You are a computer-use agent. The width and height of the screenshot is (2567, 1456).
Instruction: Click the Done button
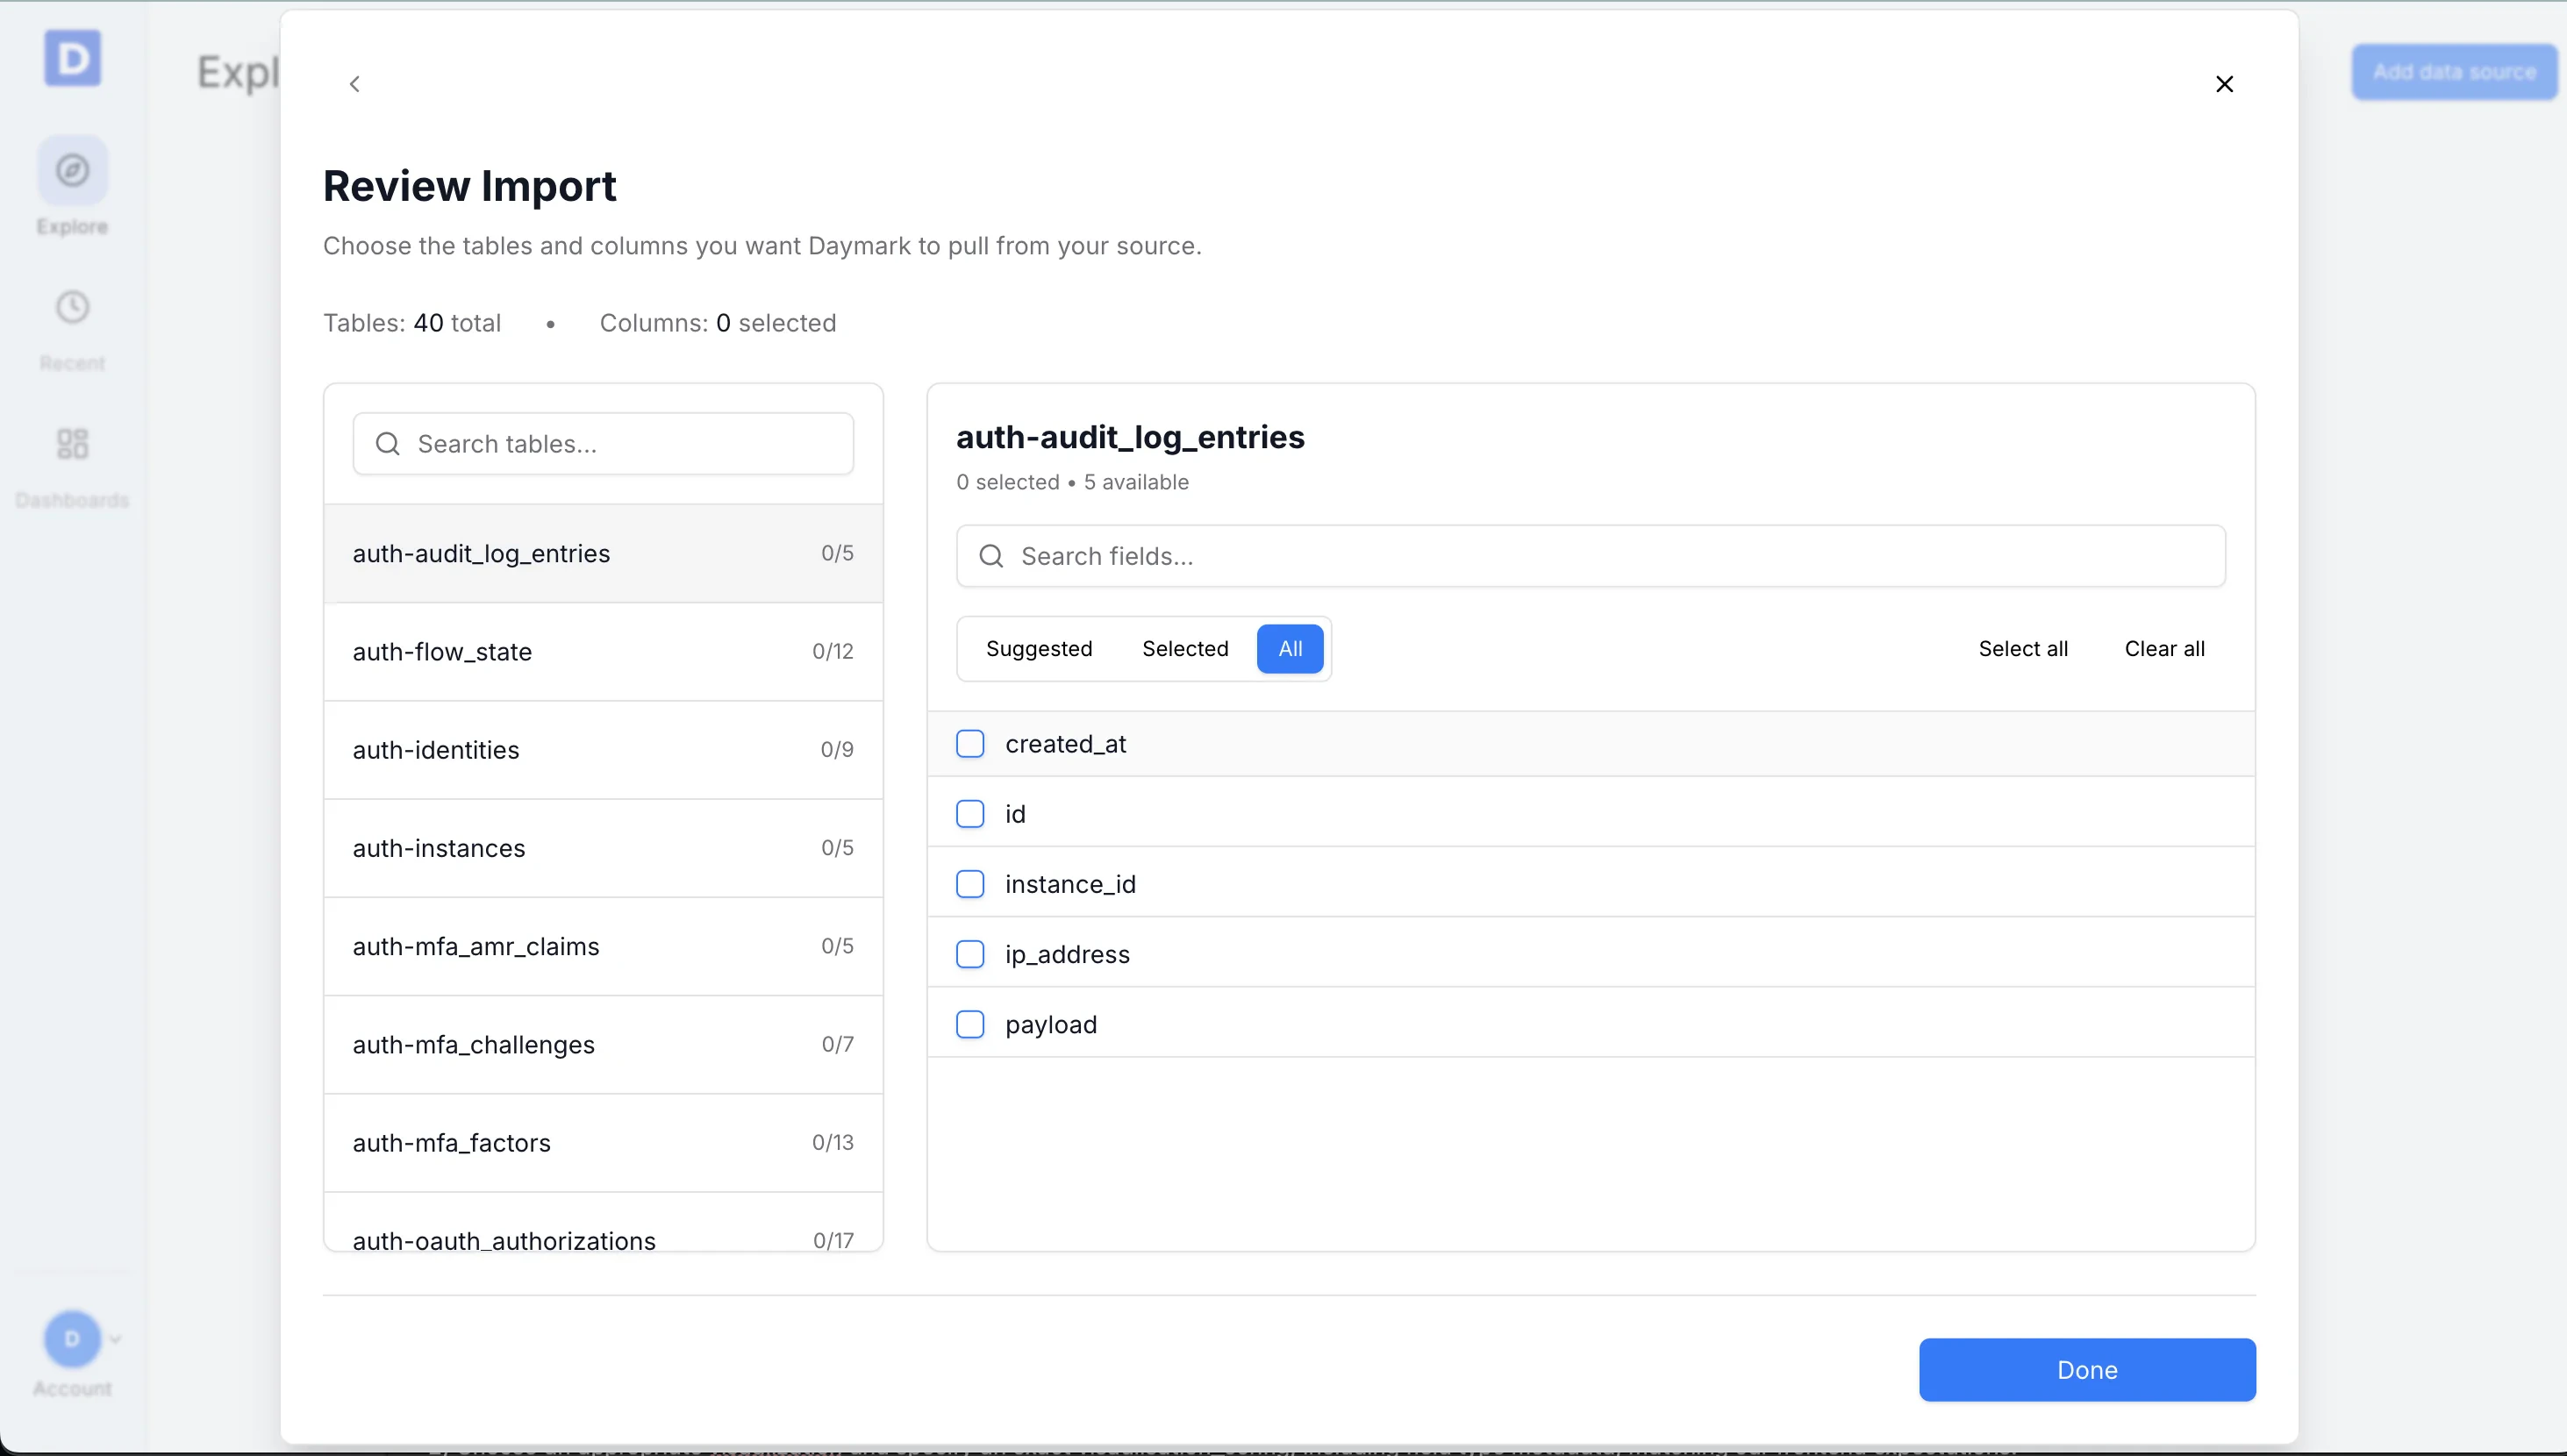click(2086, 1369)
